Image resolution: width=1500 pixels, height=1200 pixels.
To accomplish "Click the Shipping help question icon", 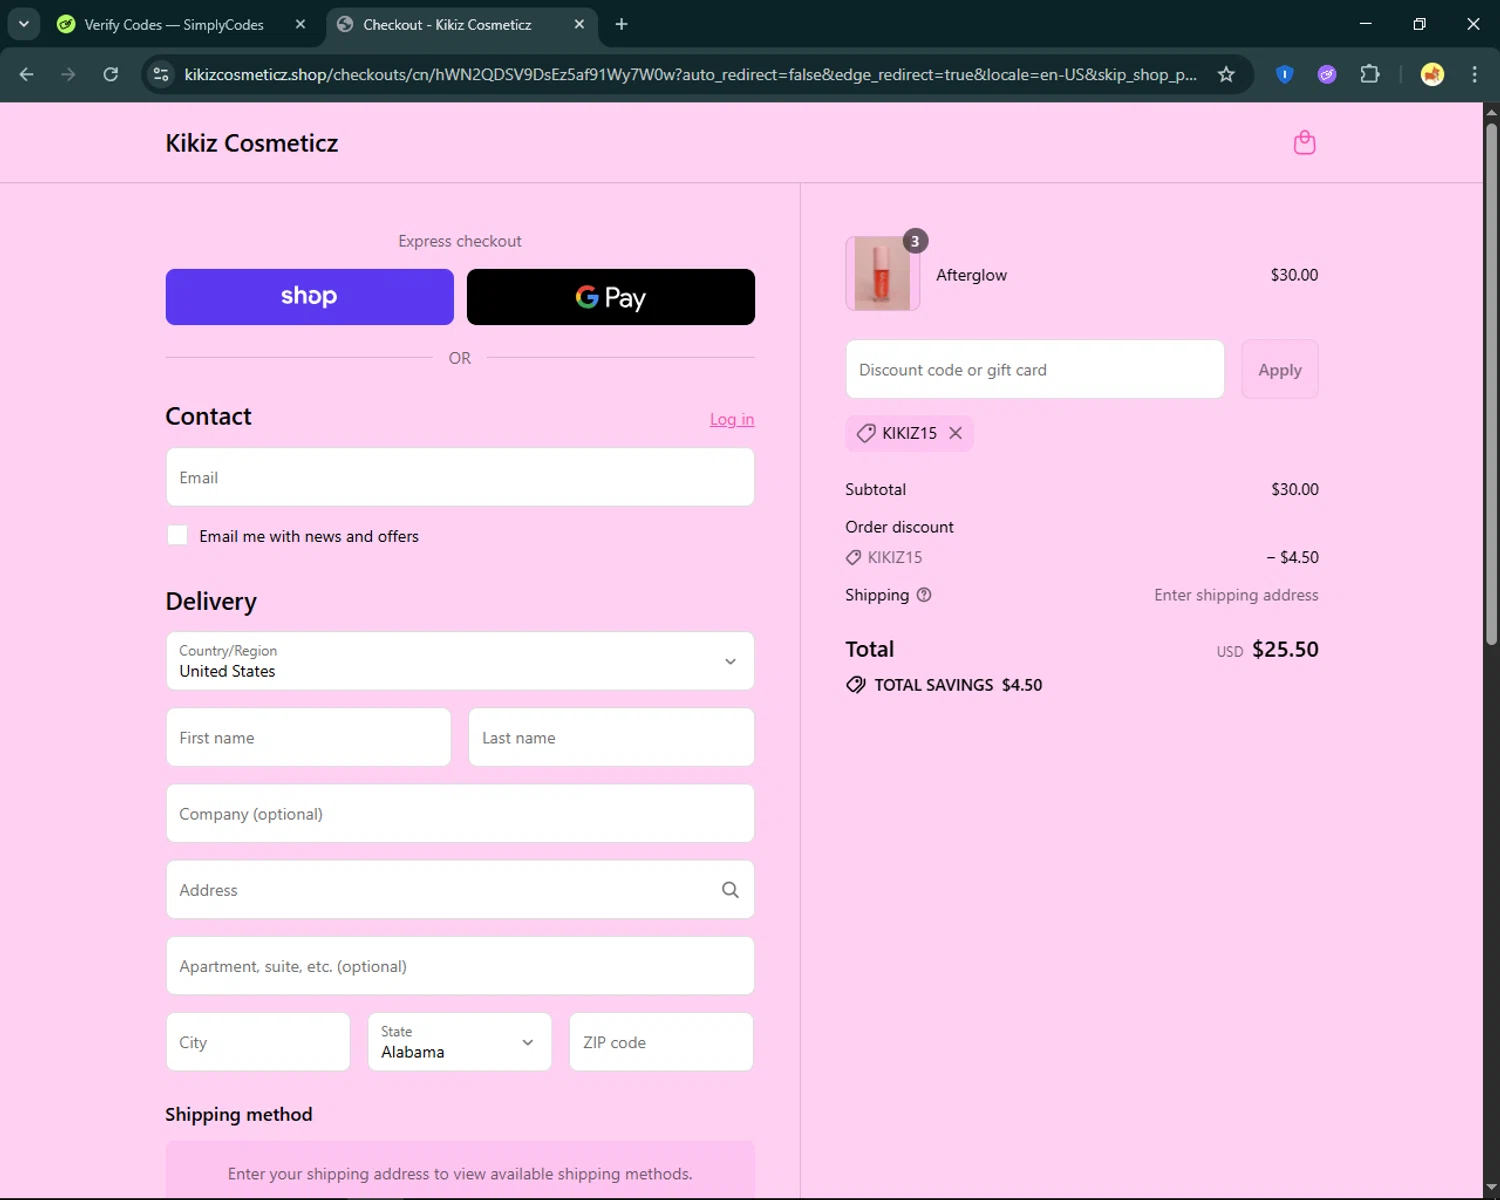I will [924, 595].
